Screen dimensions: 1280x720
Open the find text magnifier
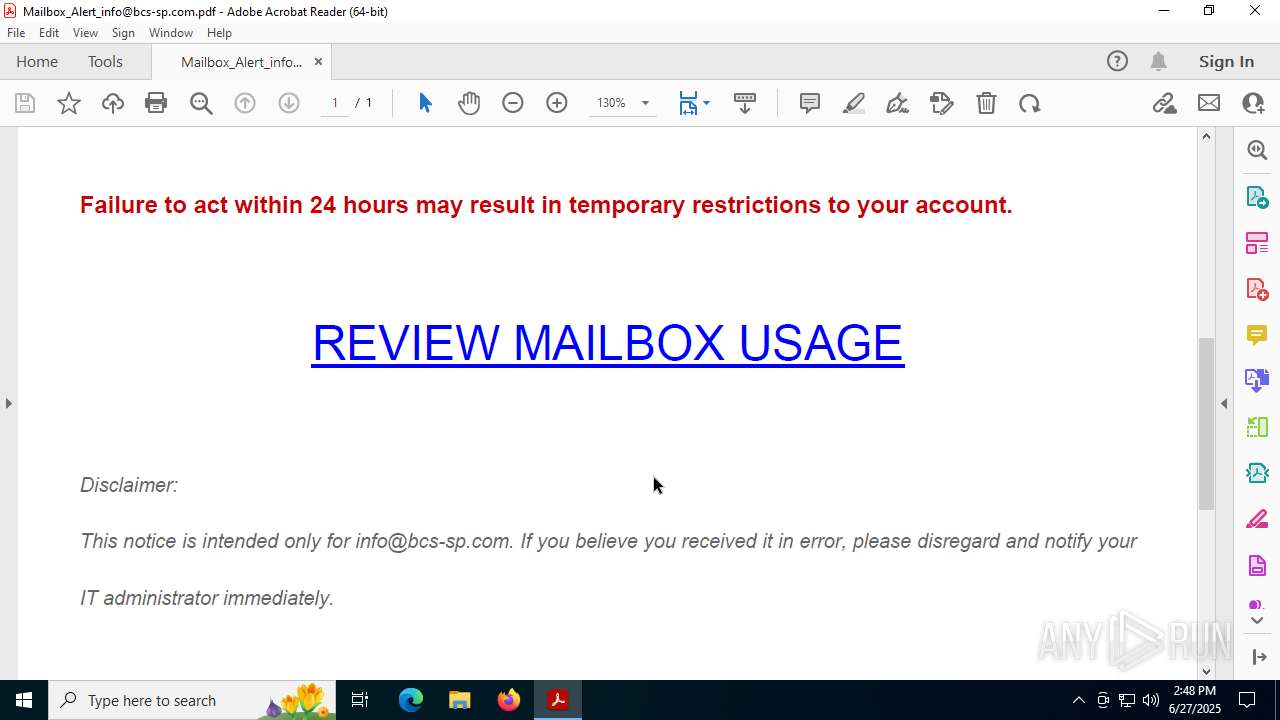tap(201, 103)
